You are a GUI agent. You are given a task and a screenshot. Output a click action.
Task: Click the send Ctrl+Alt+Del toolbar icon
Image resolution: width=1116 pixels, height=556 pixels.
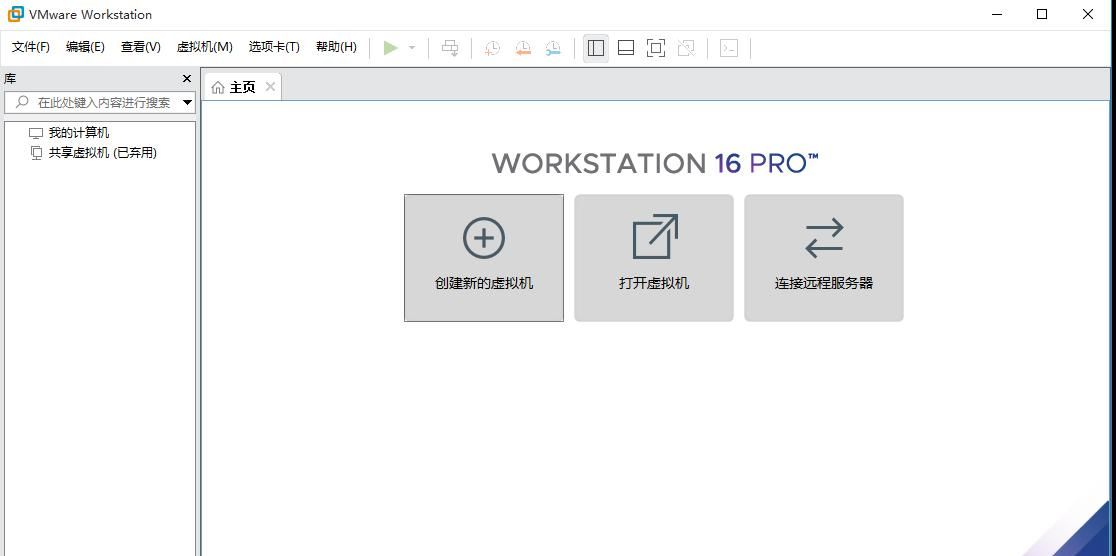point(450,48)
